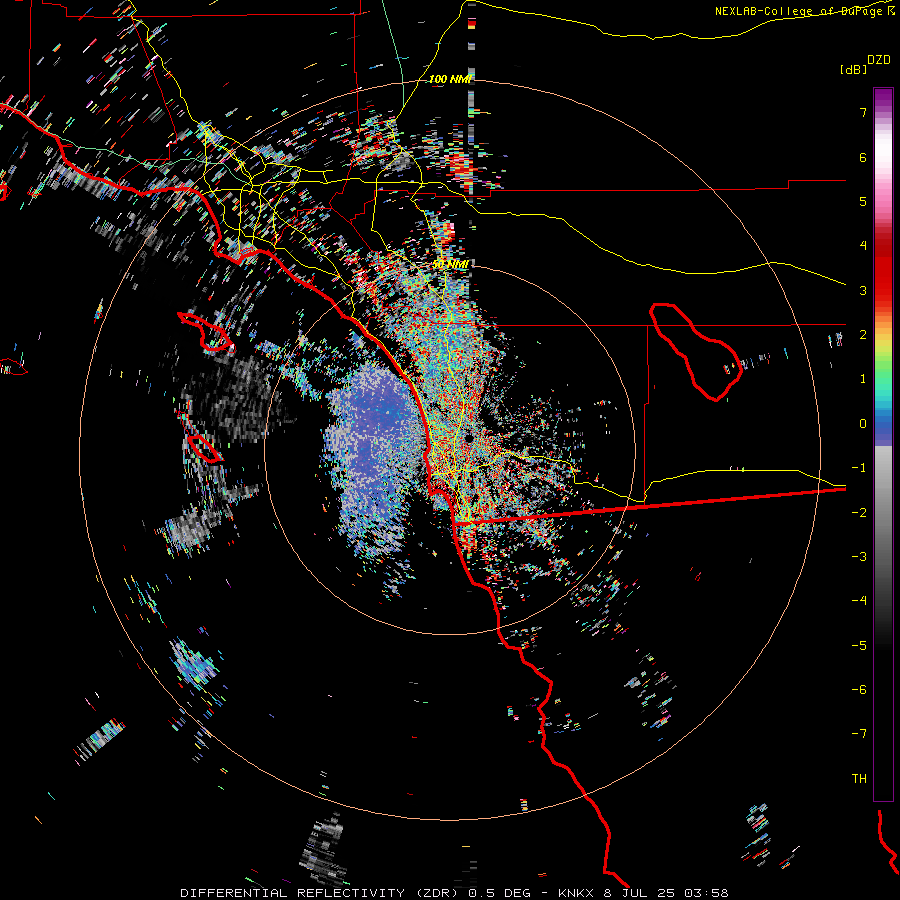Click the -2 value on the color scale
The width and height of the screenshot is (900, 900).
[x=859, y=513]
